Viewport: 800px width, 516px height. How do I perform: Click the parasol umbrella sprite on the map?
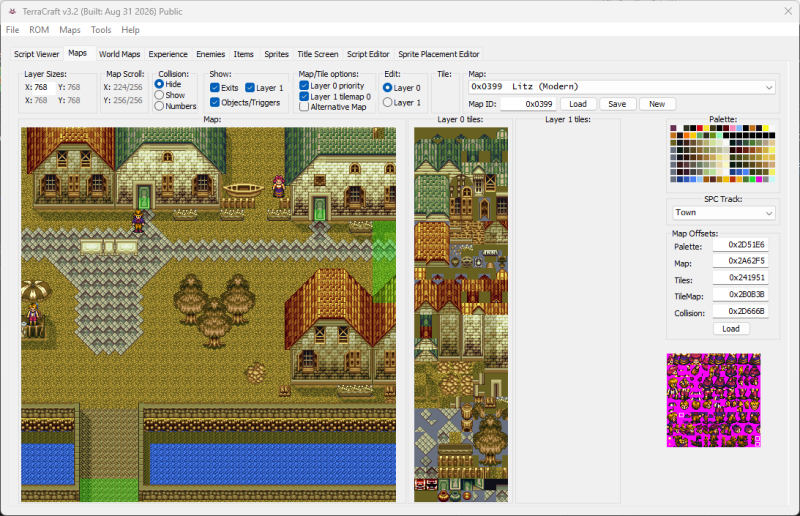point(35,290)
